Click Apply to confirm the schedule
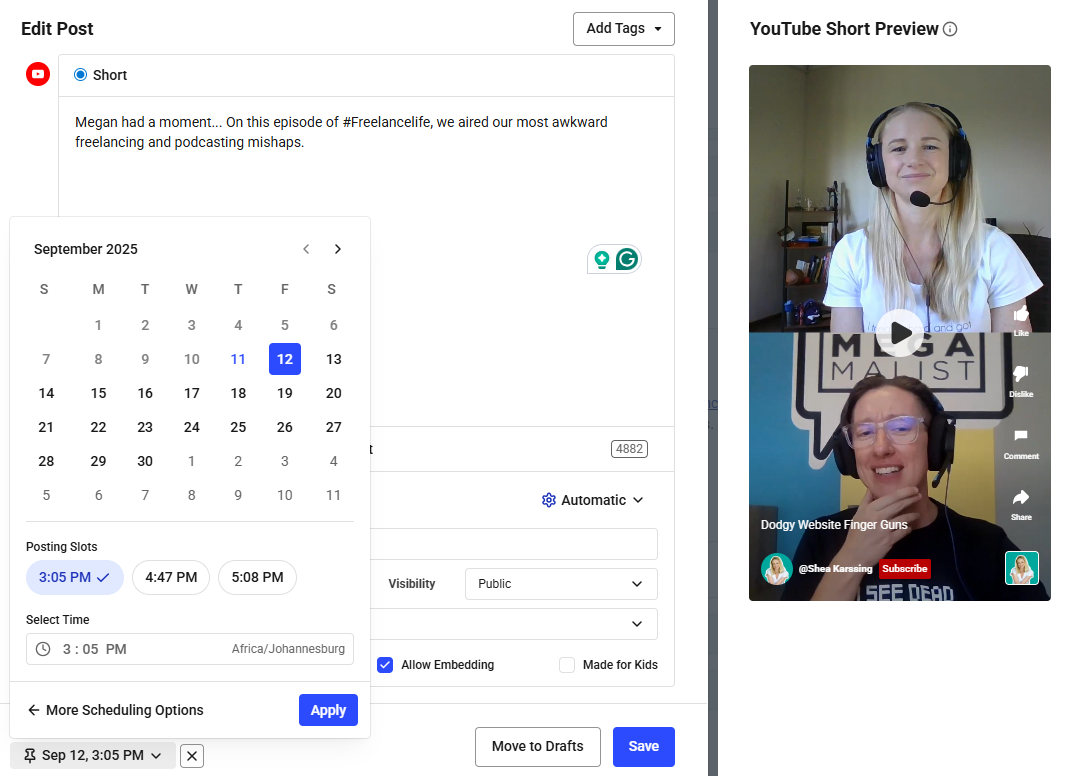Screen dimensions: 1067x776 328,710
